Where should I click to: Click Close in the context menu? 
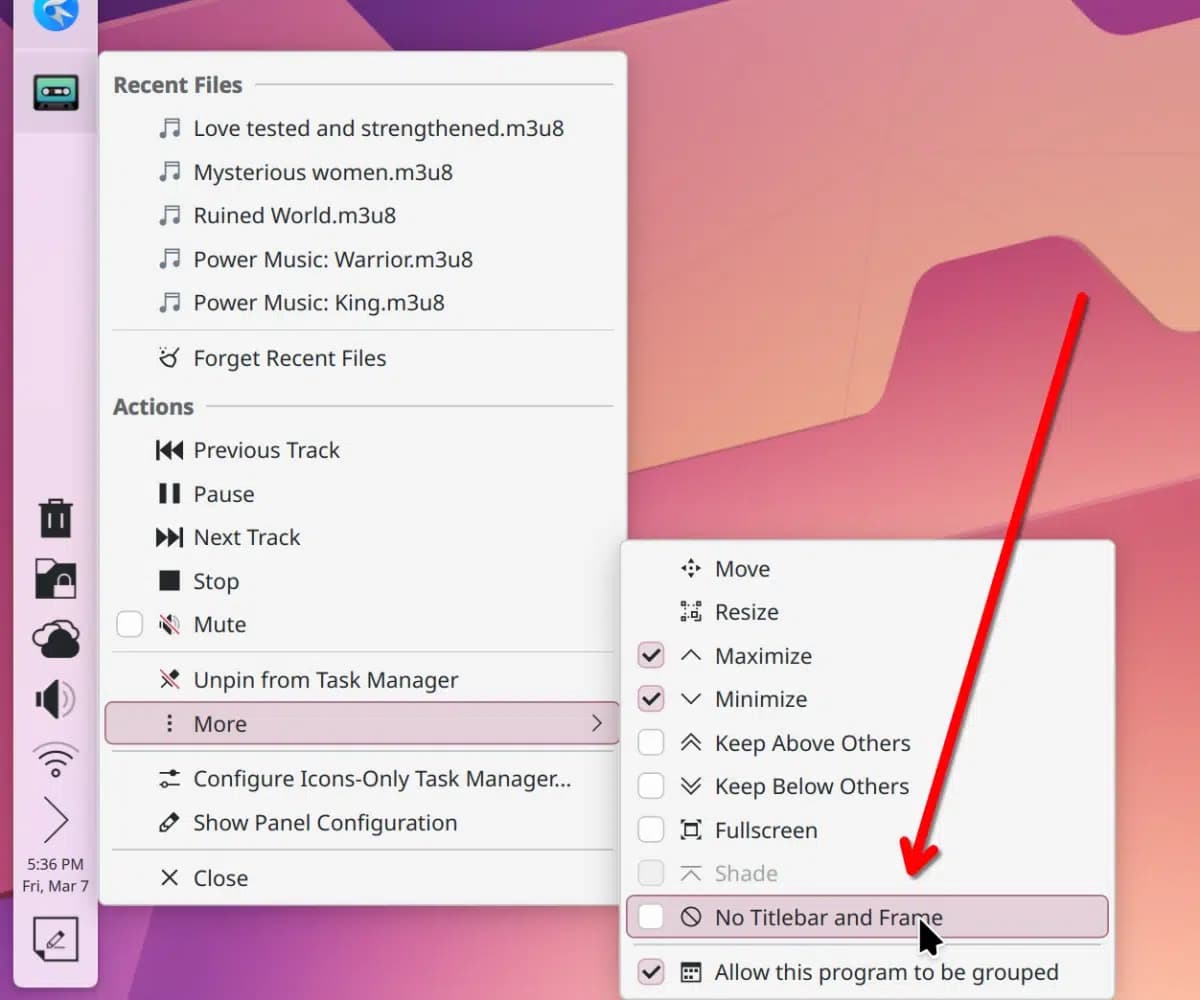click(362, 878)
